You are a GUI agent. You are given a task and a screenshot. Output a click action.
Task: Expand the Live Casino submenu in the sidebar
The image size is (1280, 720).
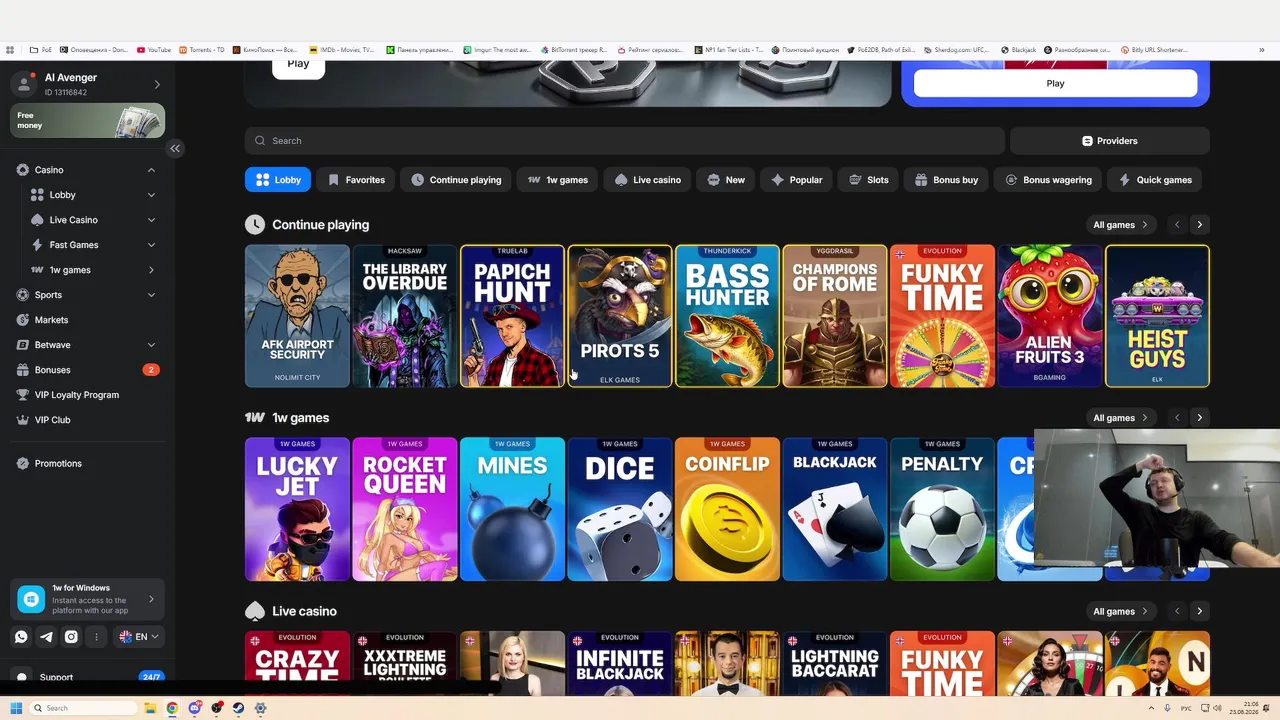(151, 220)
